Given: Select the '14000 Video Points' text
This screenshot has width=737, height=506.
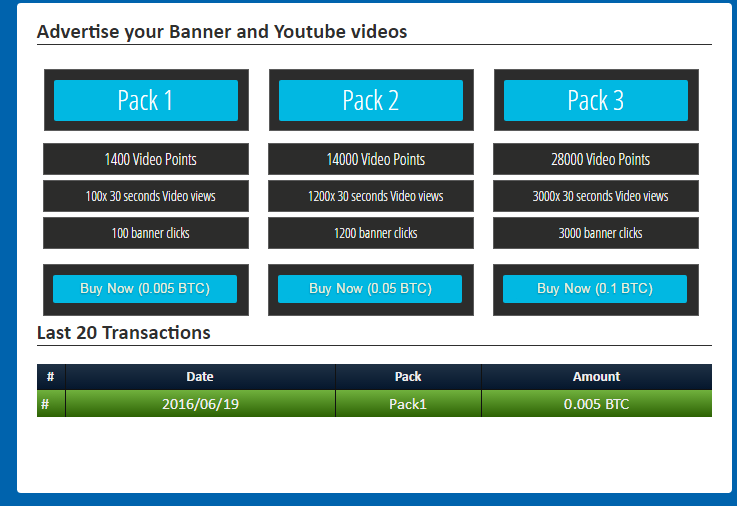Looking at the screenshot, I should click(376, 159).
